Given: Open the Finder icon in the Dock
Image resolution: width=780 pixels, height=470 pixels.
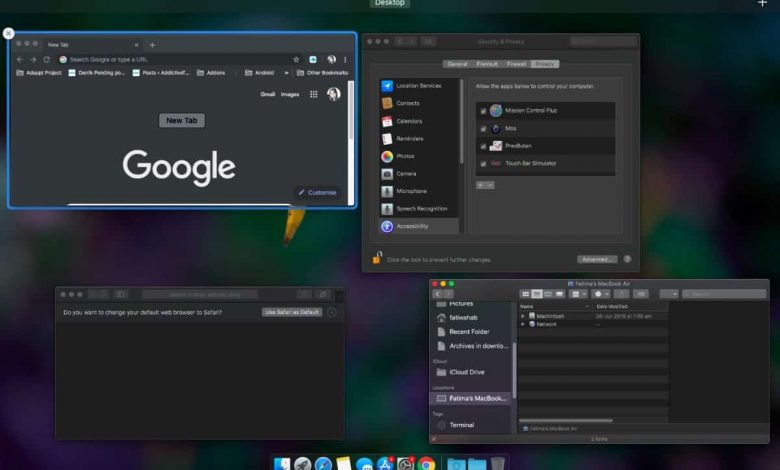Looking at the screenshot, I should point(283,464).
